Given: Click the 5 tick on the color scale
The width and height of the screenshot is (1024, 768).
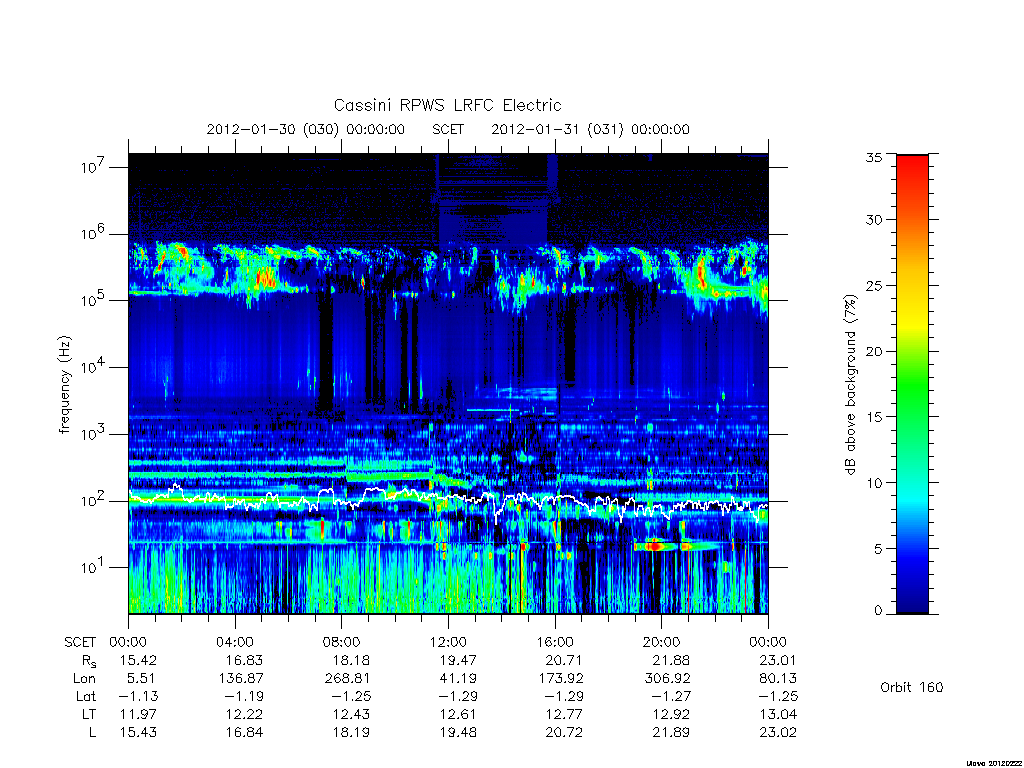Looking at the screenshot, I should coord(878,549).
